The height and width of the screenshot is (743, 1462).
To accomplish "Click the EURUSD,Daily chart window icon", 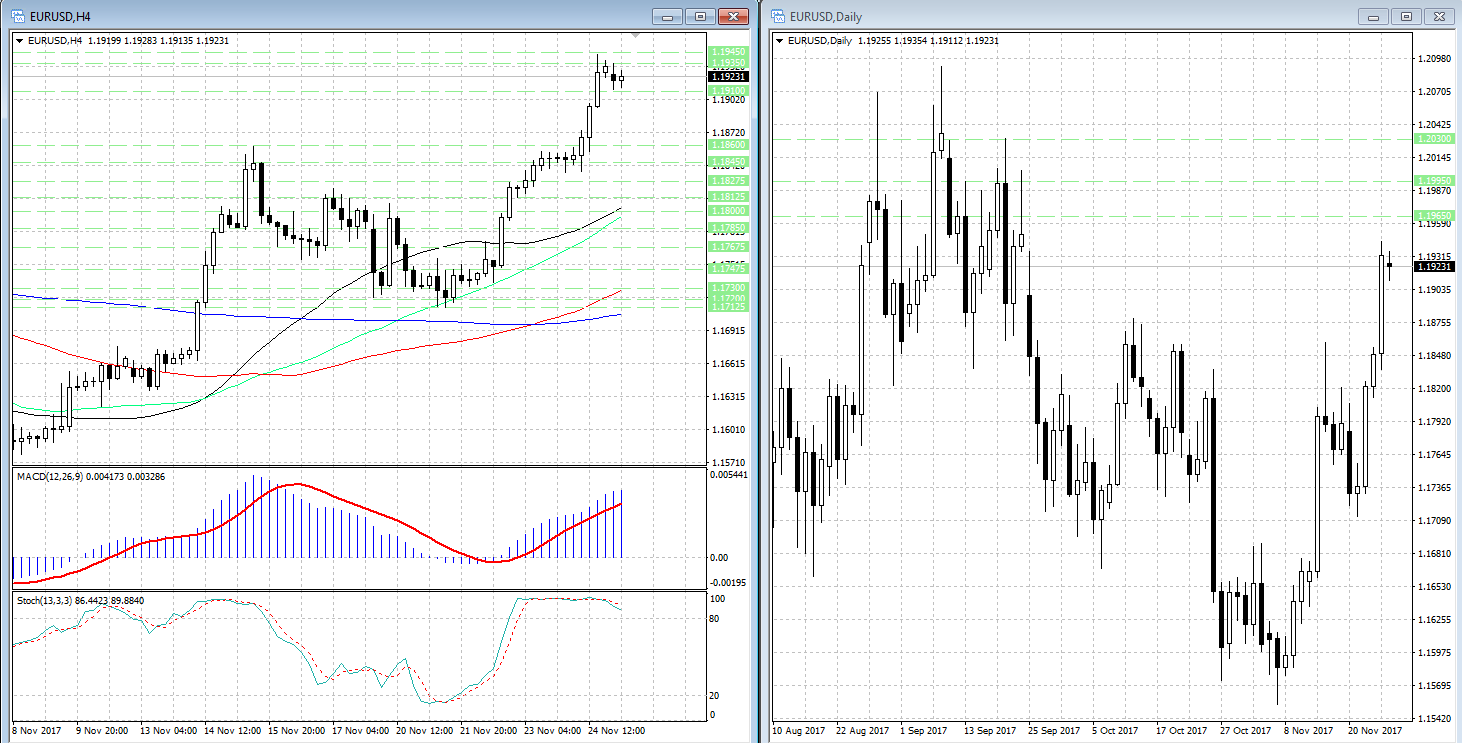I will coord(778,16).
